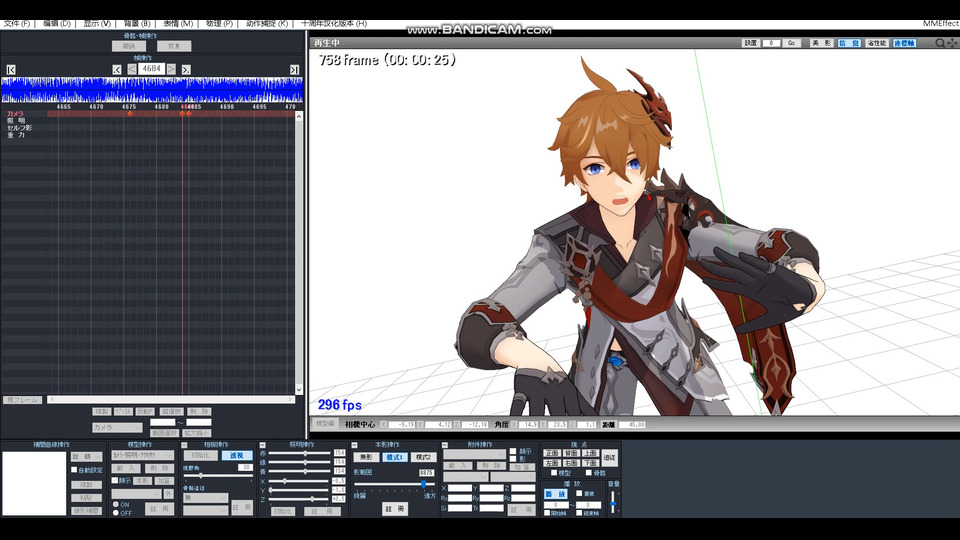This screenshot has width=960, height=540.
Task: Select the ON radio button
Action: pyautogui.click(x=116, y=504)
